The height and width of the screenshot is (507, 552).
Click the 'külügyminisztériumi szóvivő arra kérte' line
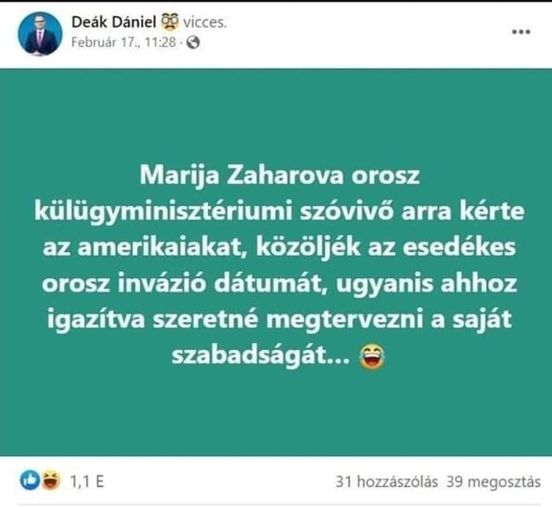tap(280, 212)
